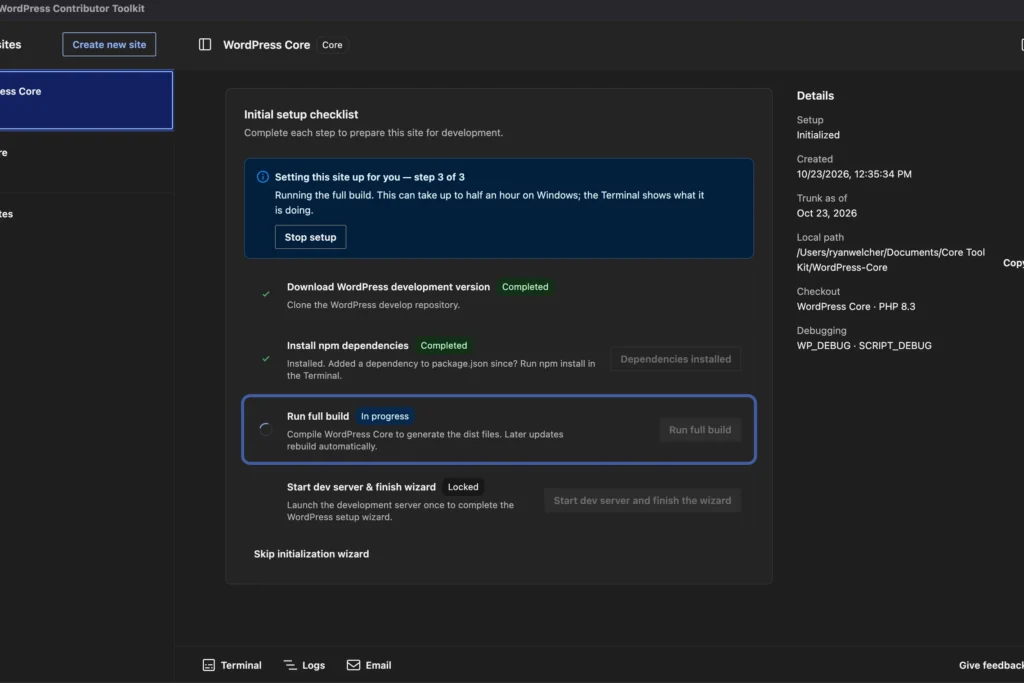This screenshot has height=683, width=1024.
Task: Click Start dev server & finish wizard step title
Action: click(361, 486)
